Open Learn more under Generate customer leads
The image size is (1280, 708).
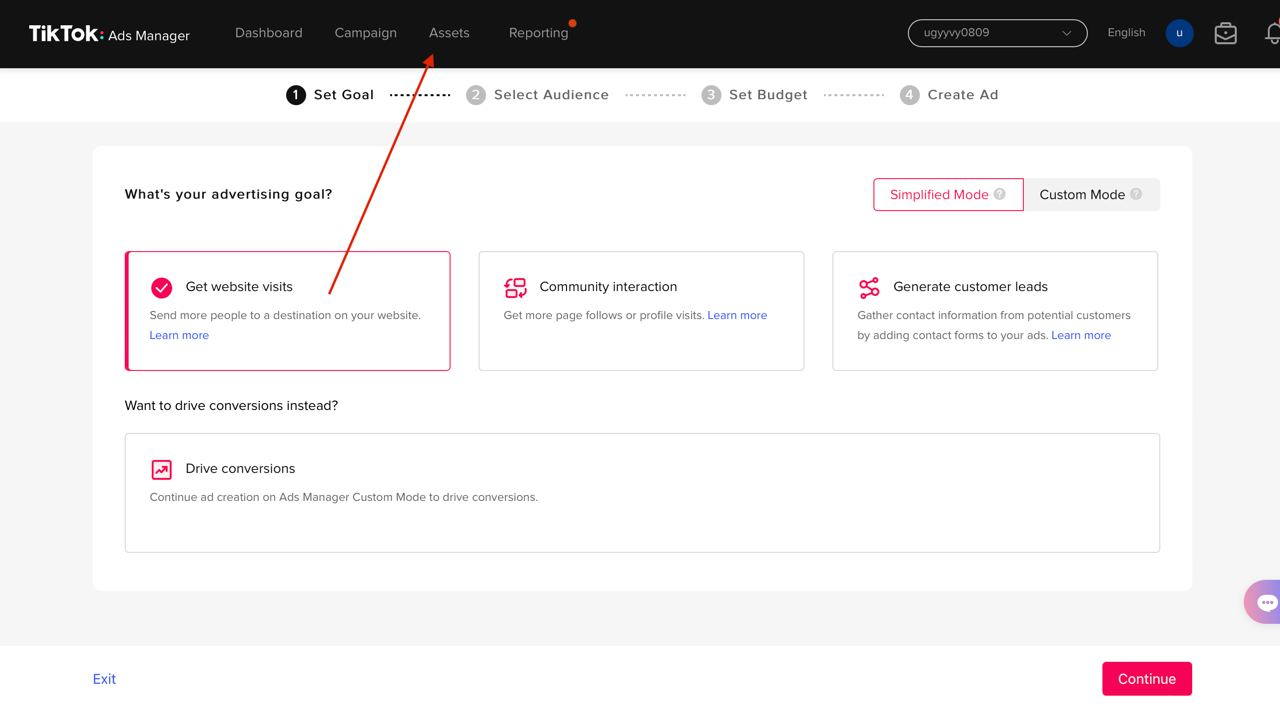pyautogui.click(x=1081, y=335)
